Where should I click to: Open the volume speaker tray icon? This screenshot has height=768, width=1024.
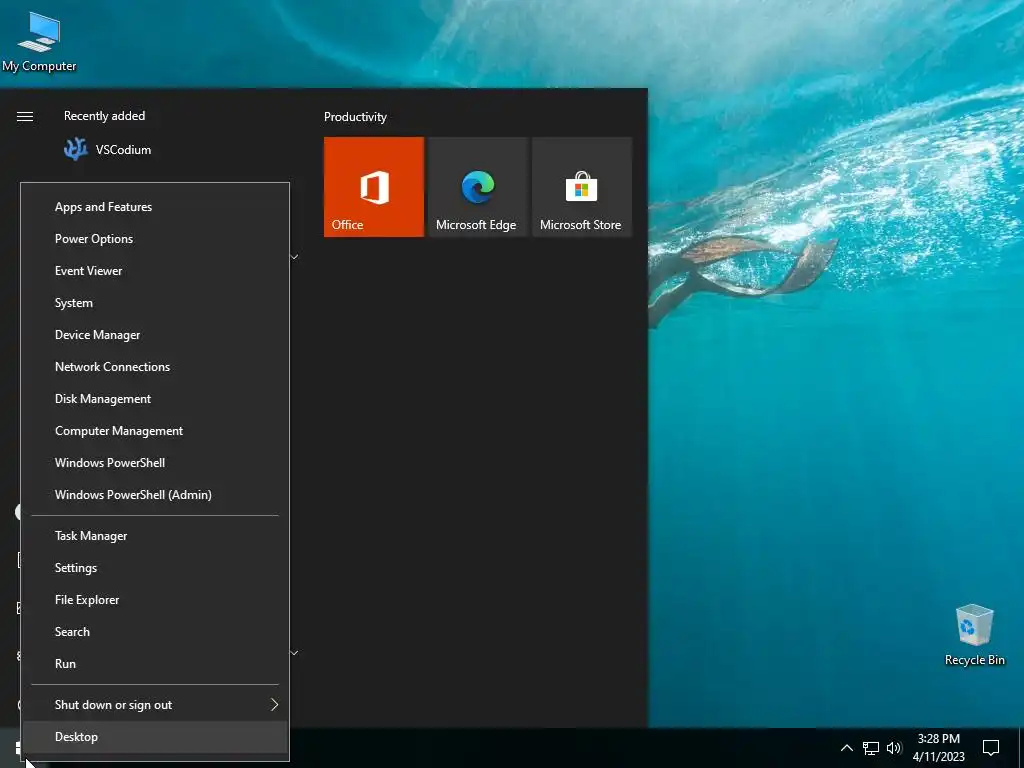[894, 748]
